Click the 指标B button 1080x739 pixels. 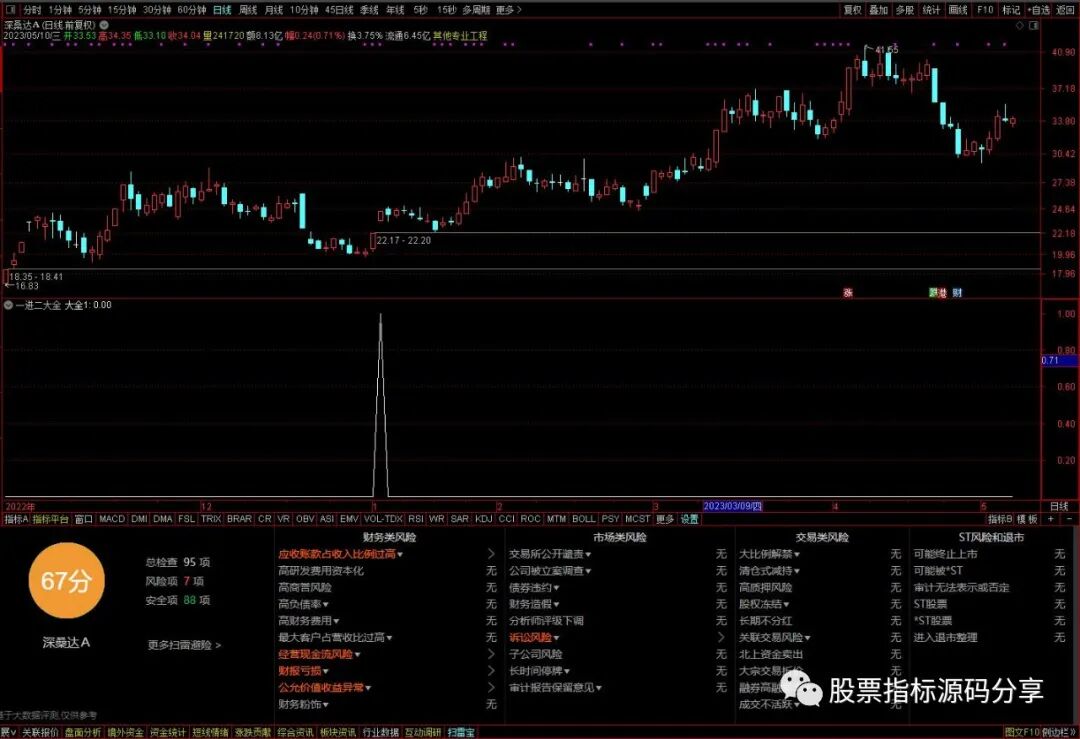point(1000,519)
